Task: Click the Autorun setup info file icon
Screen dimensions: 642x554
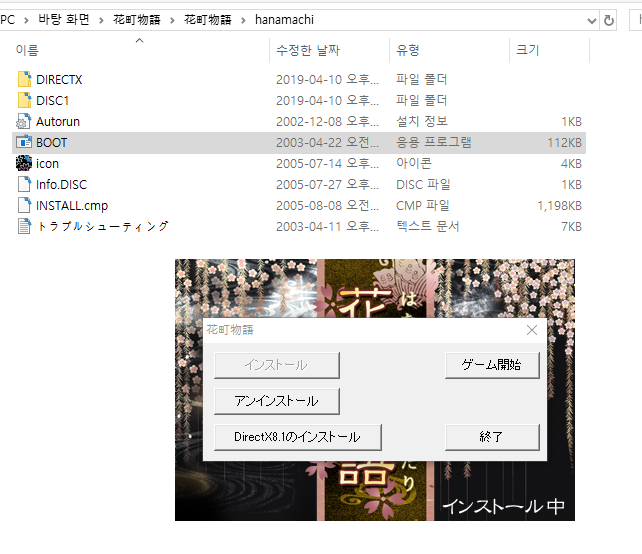Action: tap(23, 122)
